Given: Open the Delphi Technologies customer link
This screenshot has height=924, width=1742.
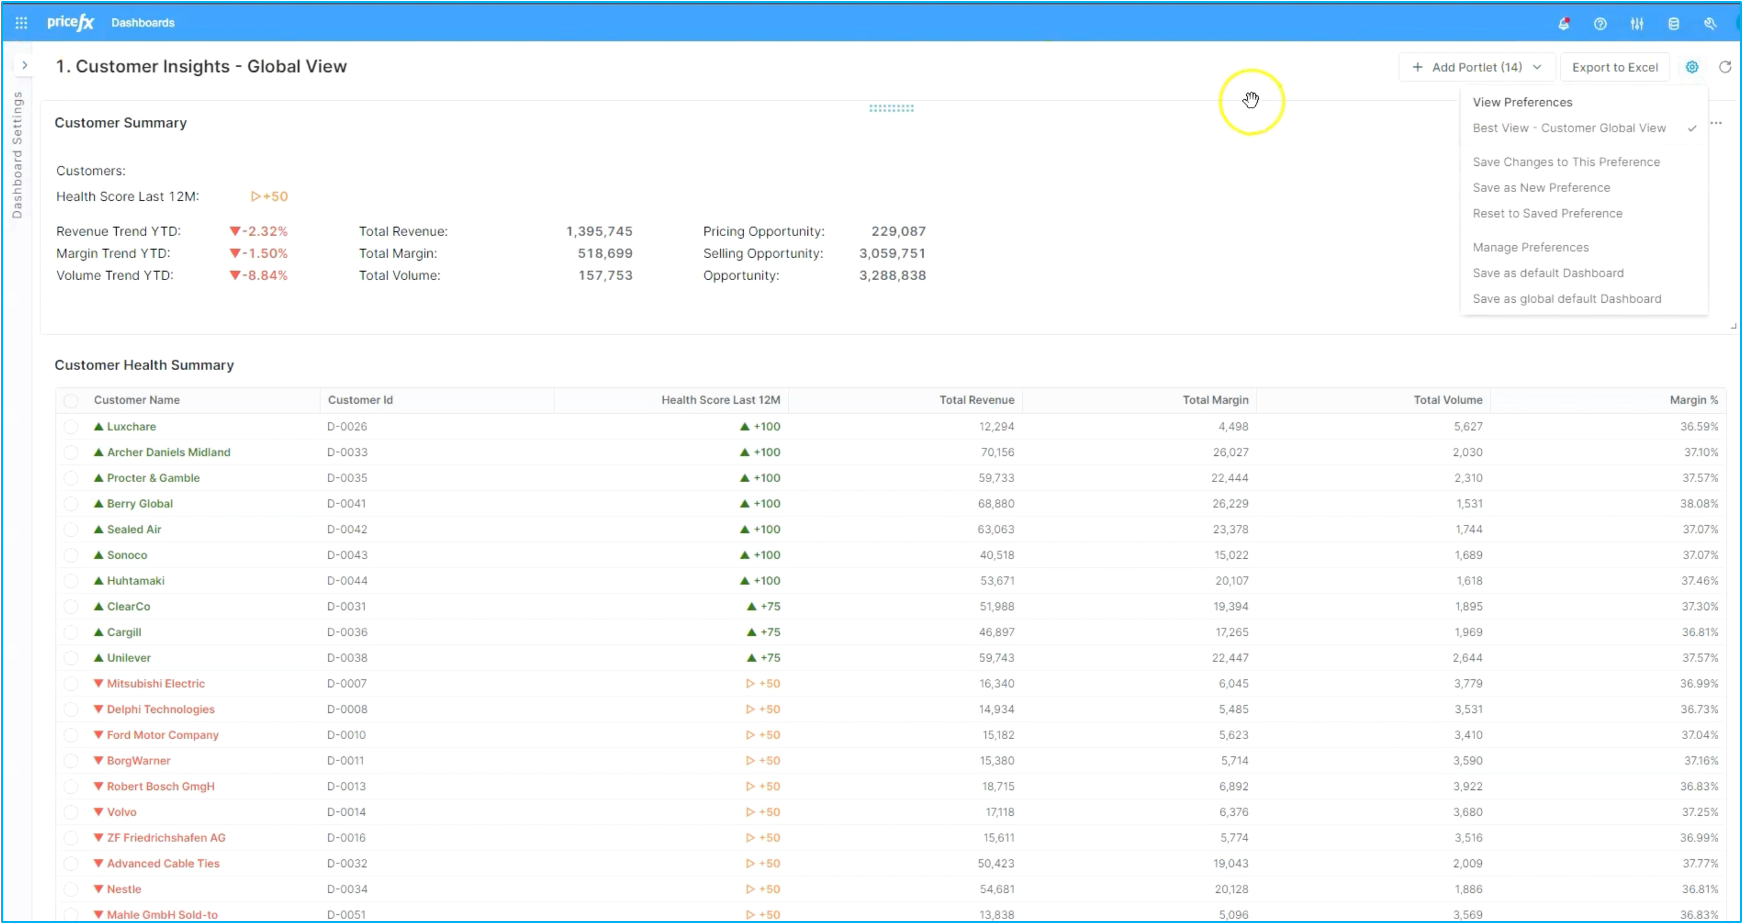Looking at the screenshot, I should tap(161, 710).
